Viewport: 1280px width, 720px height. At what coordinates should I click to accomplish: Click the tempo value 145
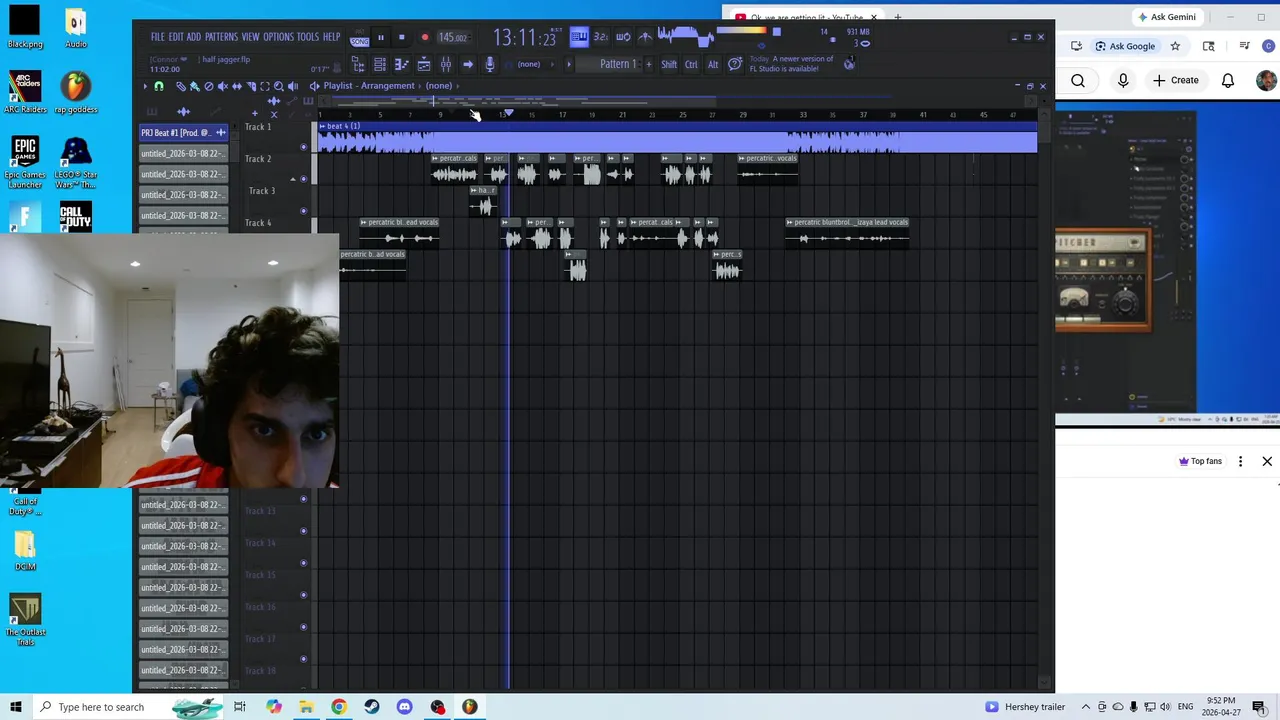[452, 38]
